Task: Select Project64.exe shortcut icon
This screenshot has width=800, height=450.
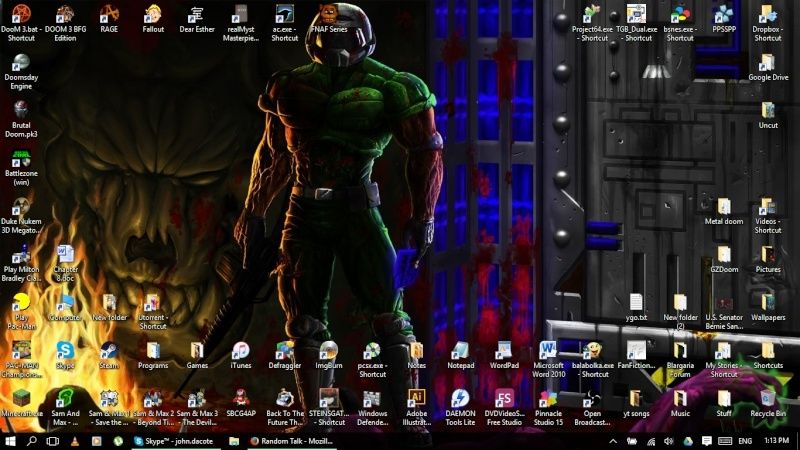Action: point(592,14)
